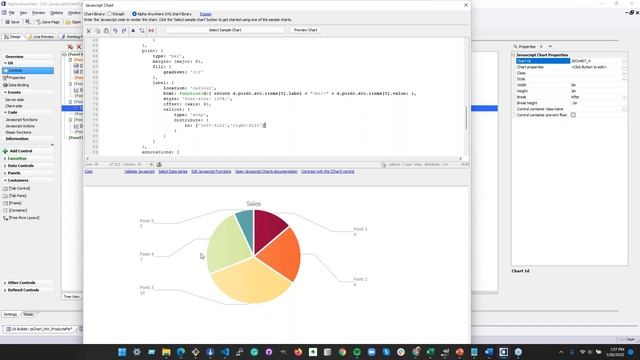Viewport: 640px width, 360px height.
Task: Collapse the Code section in the left panel
Action: point(5,112)
